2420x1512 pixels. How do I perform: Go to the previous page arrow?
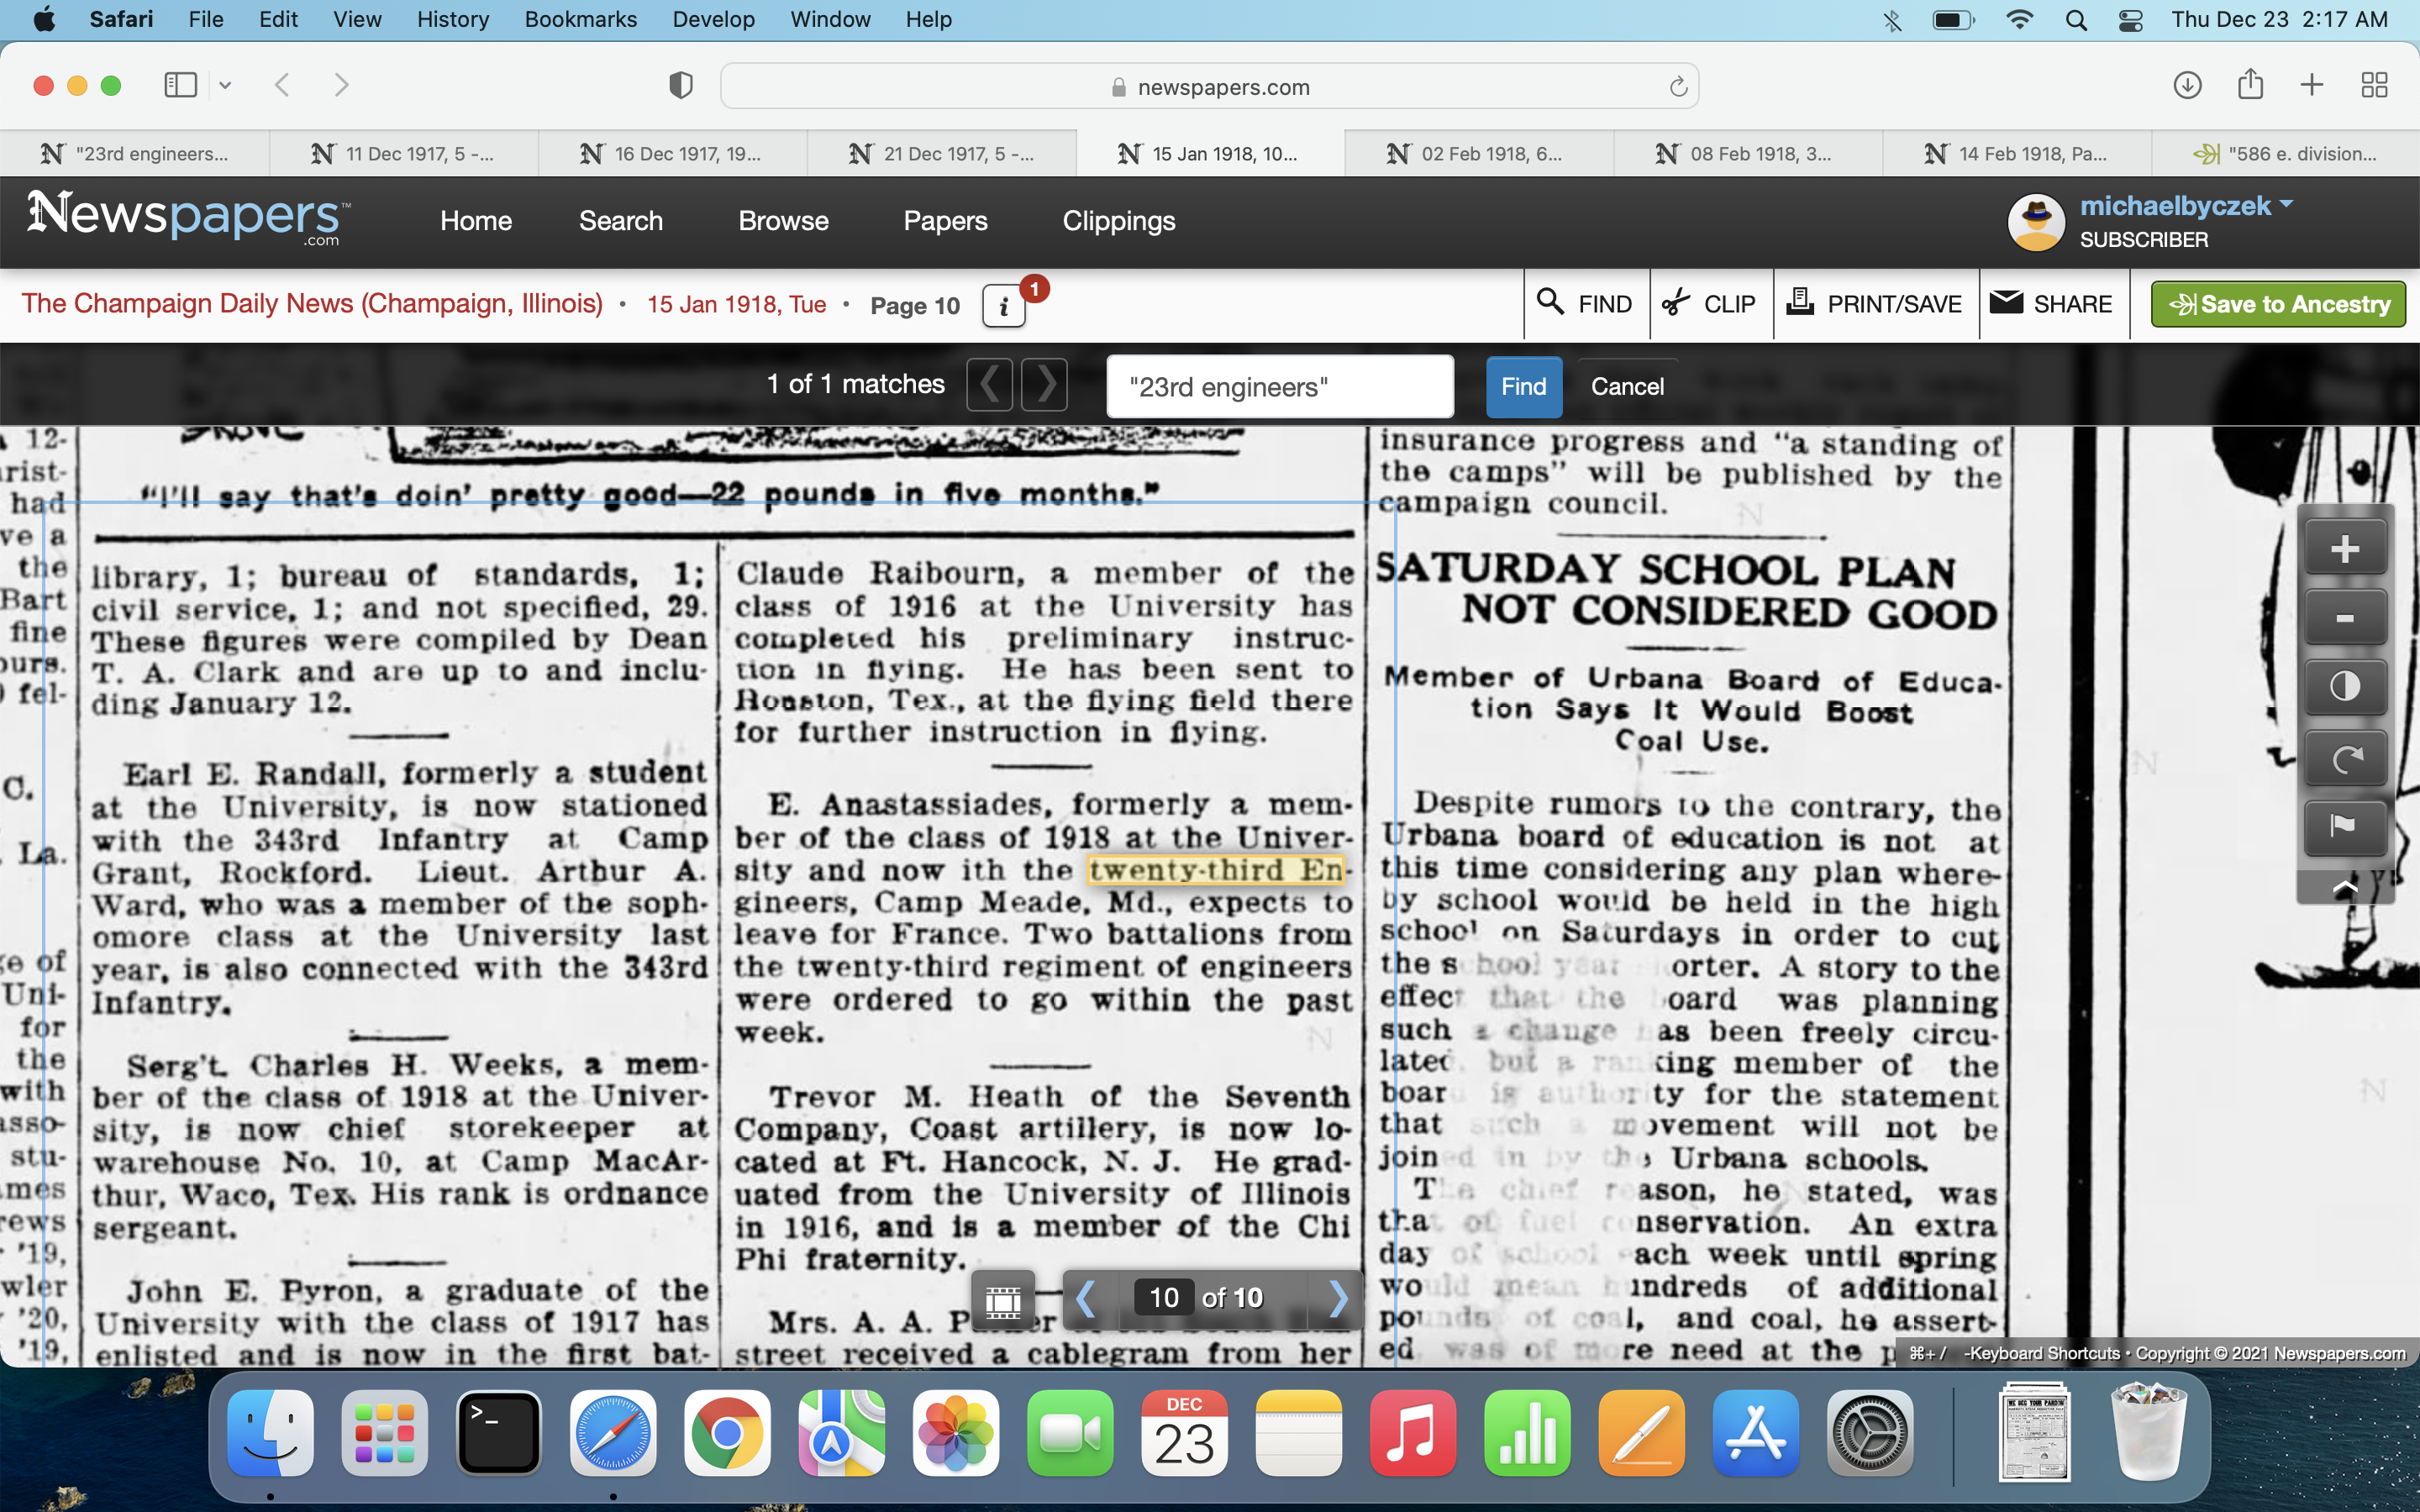pos(1086,1298)
